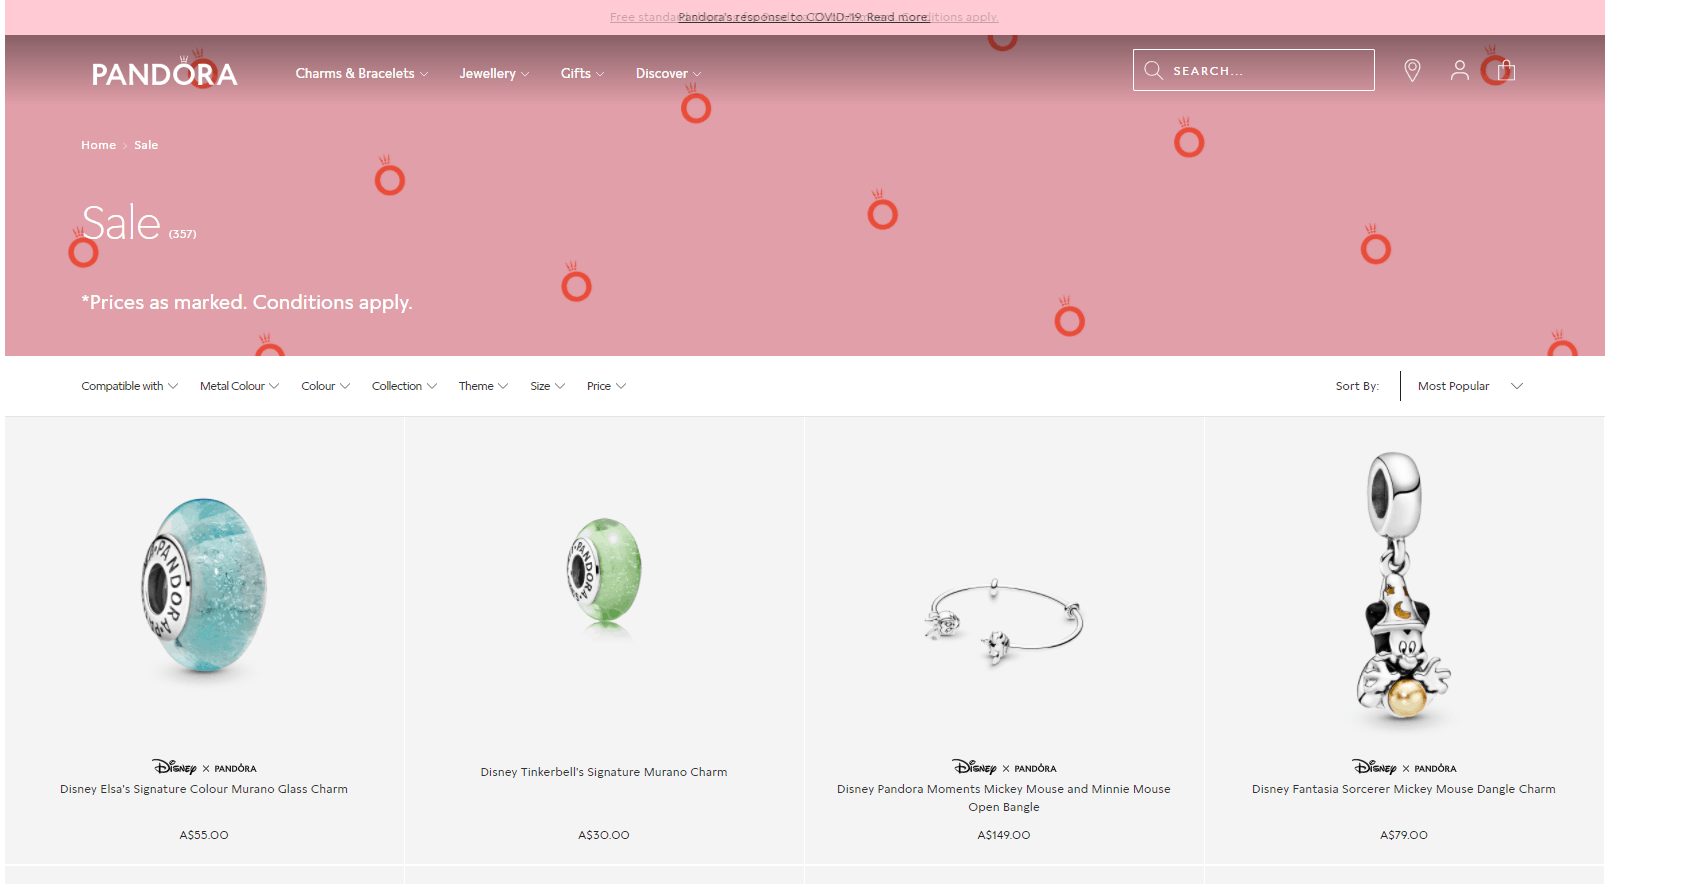Open Disney Elsa's Signature Colour Murano Glass Charm
The image size is (1689, 884).
click(204, 789)
